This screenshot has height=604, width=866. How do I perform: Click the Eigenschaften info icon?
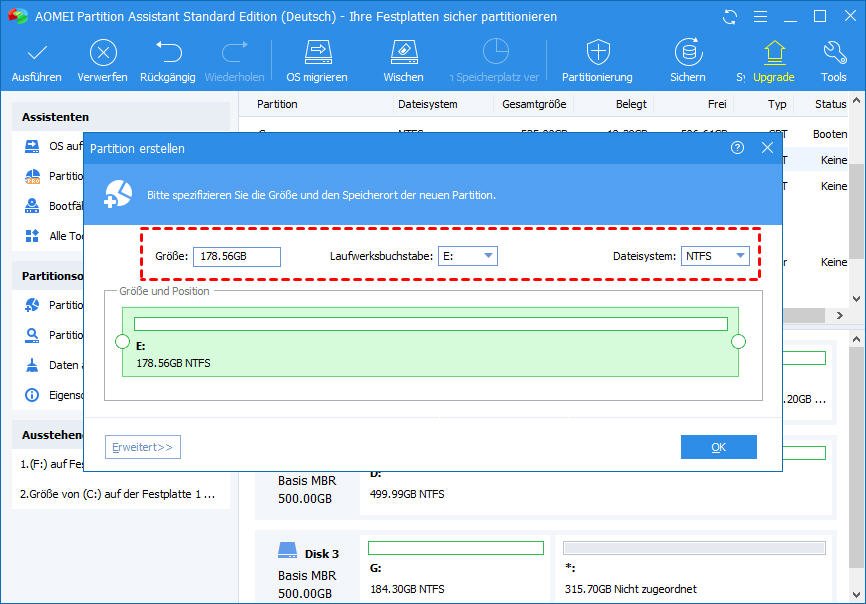32,395
